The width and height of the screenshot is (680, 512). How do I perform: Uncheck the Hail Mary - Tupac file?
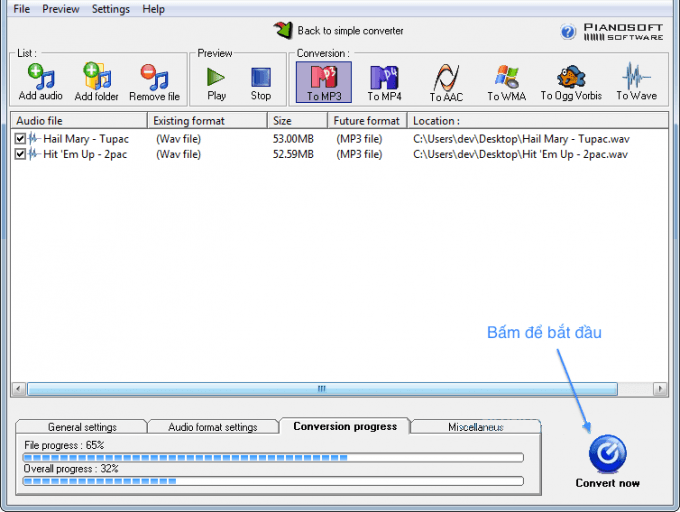[x=20, y=139]
